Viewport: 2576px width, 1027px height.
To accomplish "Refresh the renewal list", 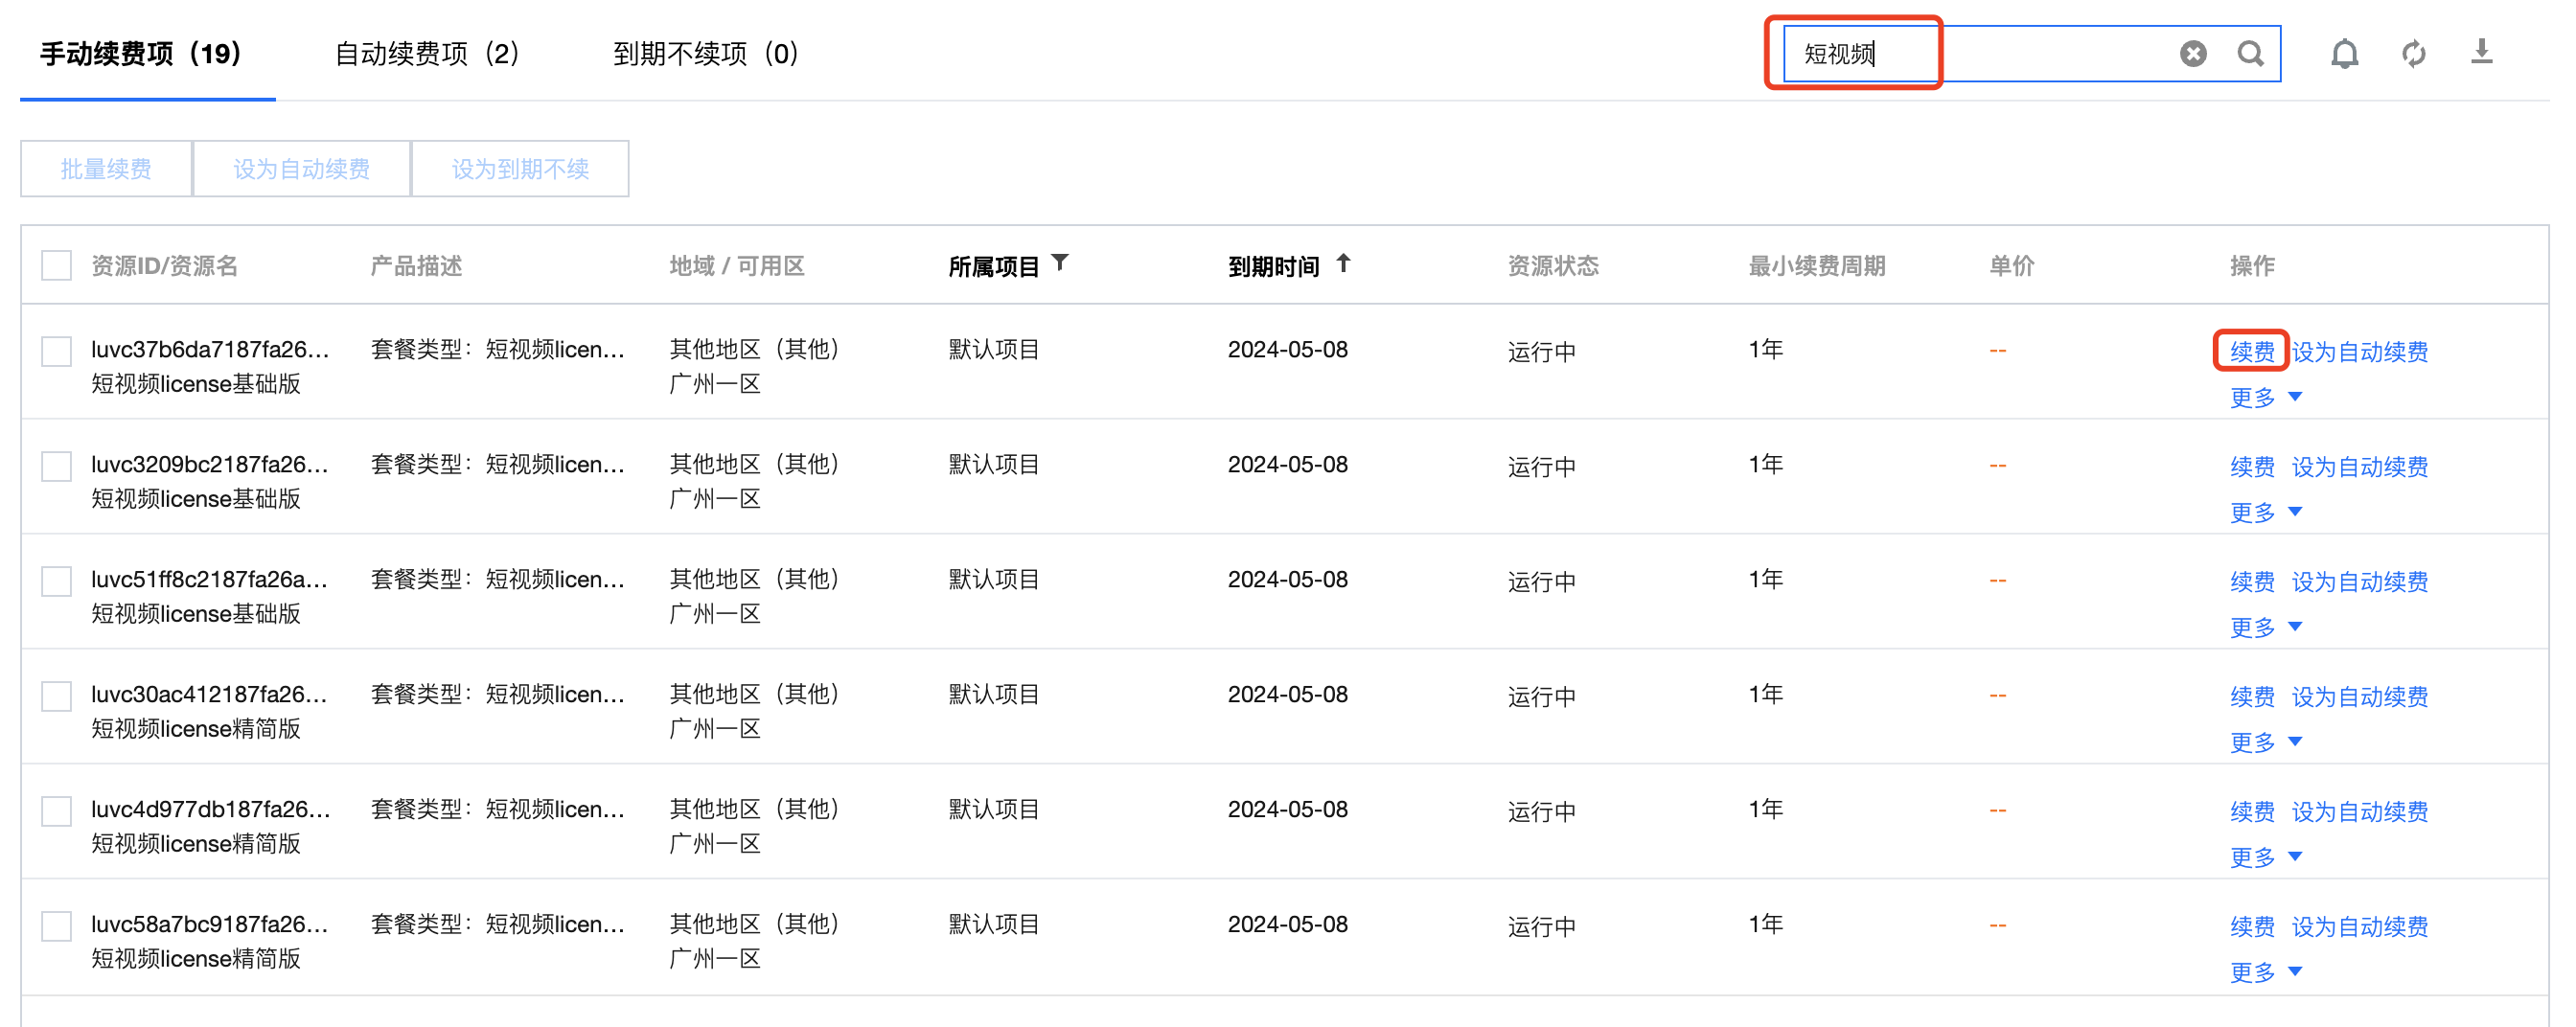I will point(2414,54).
